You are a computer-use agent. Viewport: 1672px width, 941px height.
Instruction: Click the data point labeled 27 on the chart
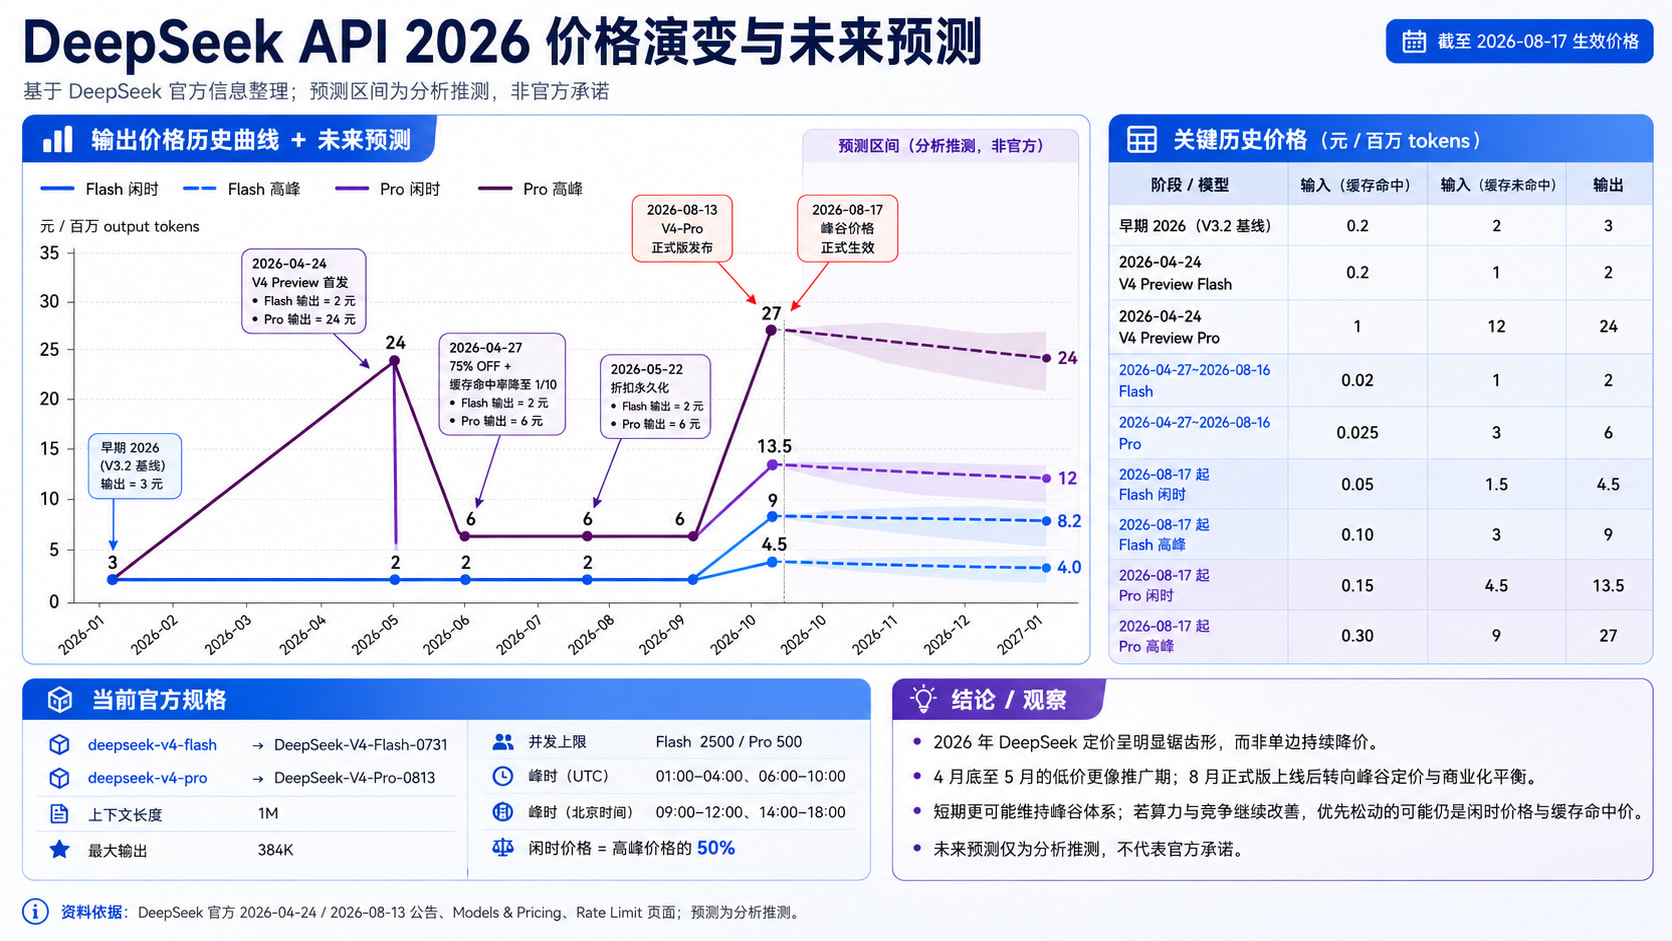tap(771, 329)
